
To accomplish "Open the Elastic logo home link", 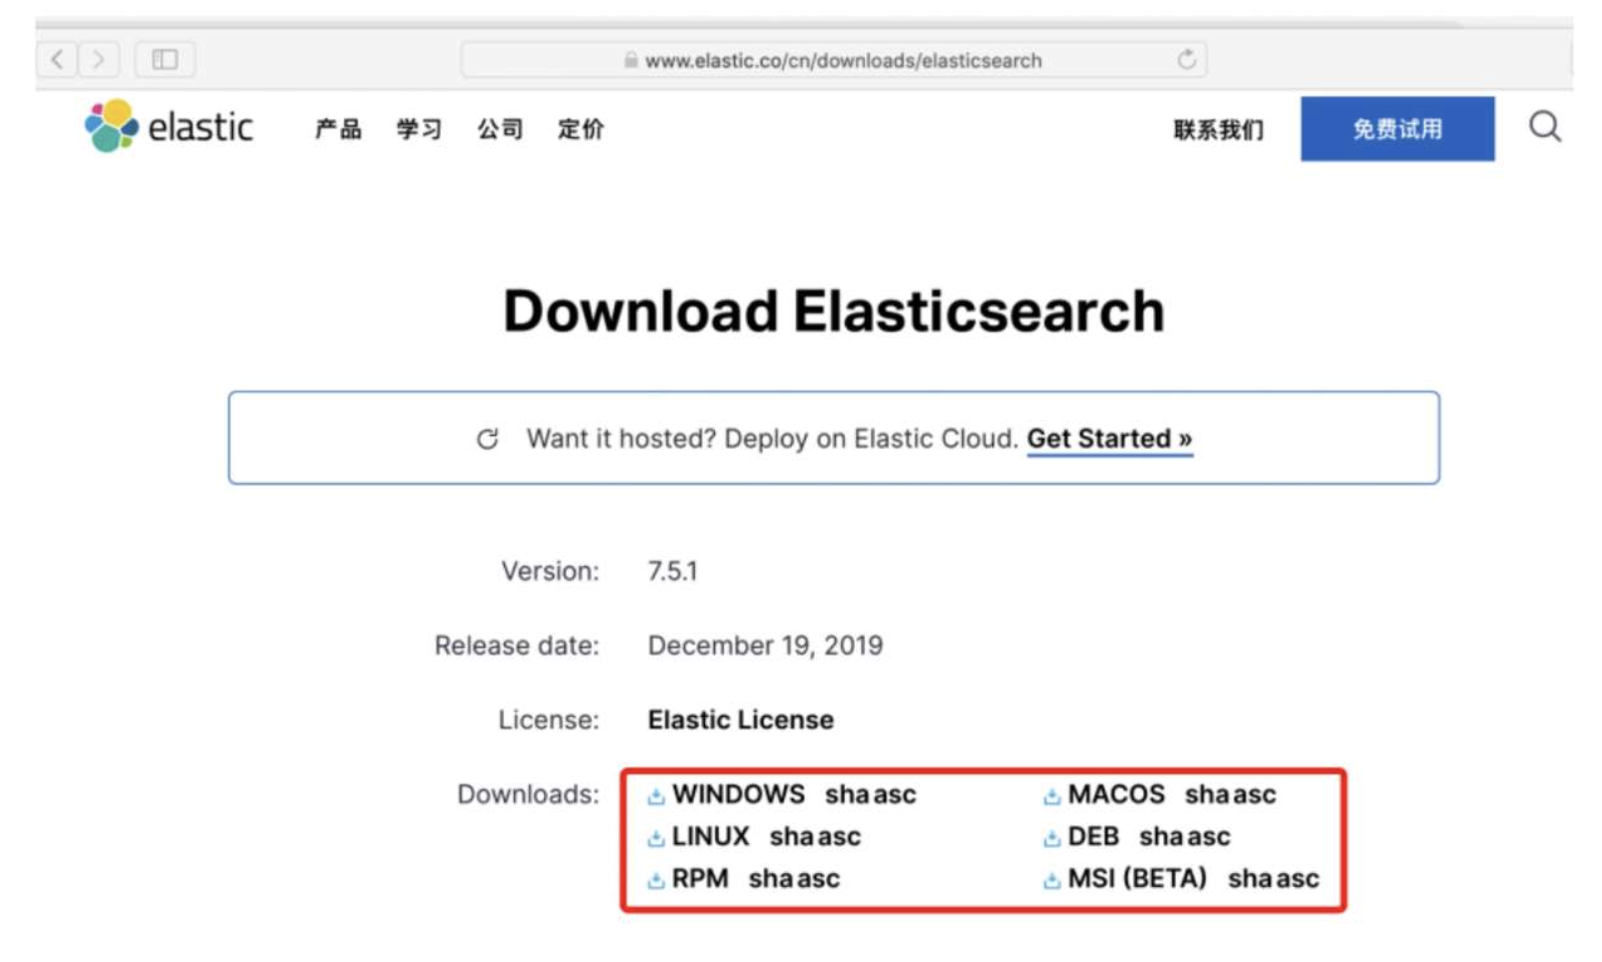I will pos(169,126).
